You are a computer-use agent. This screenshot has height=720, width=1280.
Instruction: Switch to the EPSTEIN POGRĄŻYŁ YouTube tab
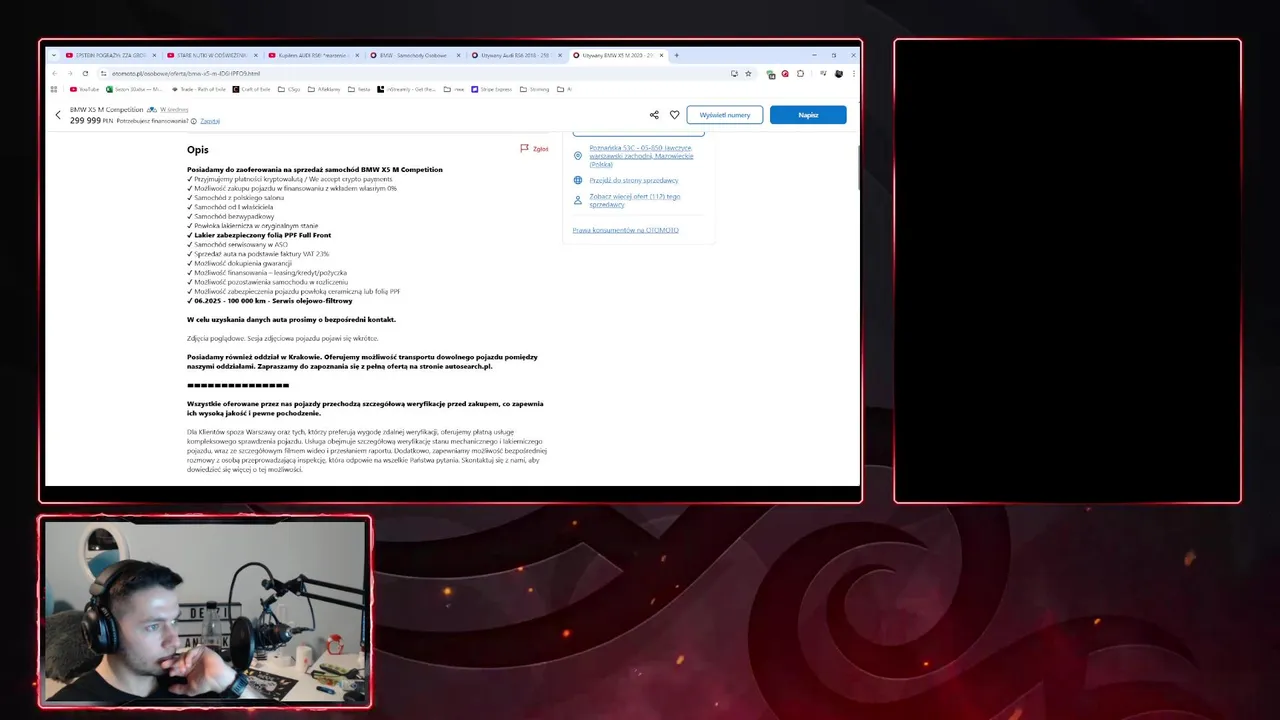coord(110,55)
